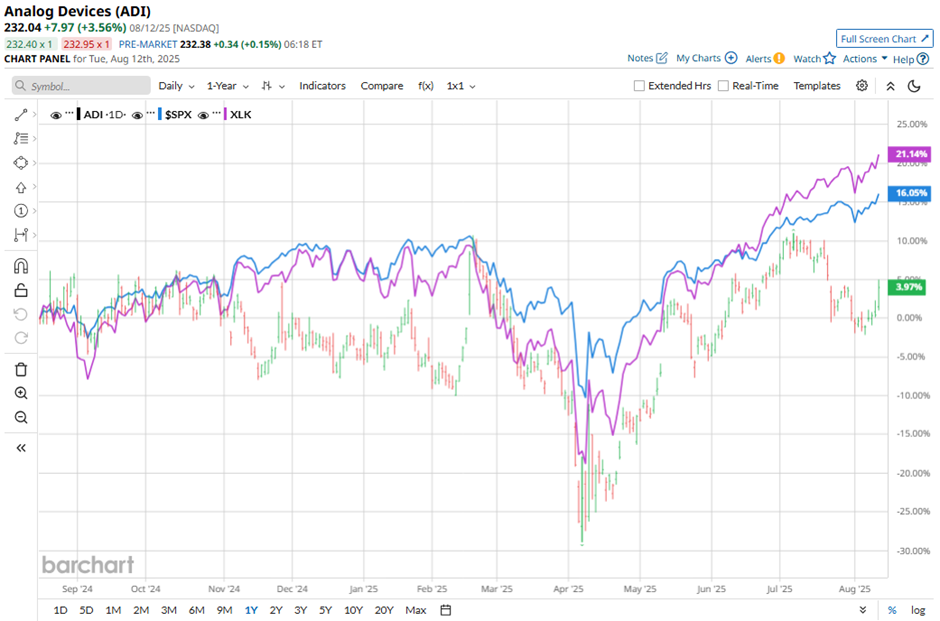Toggle the magnet snap tool
This screenshot has width=940, height=621.
tap(21, 266)
